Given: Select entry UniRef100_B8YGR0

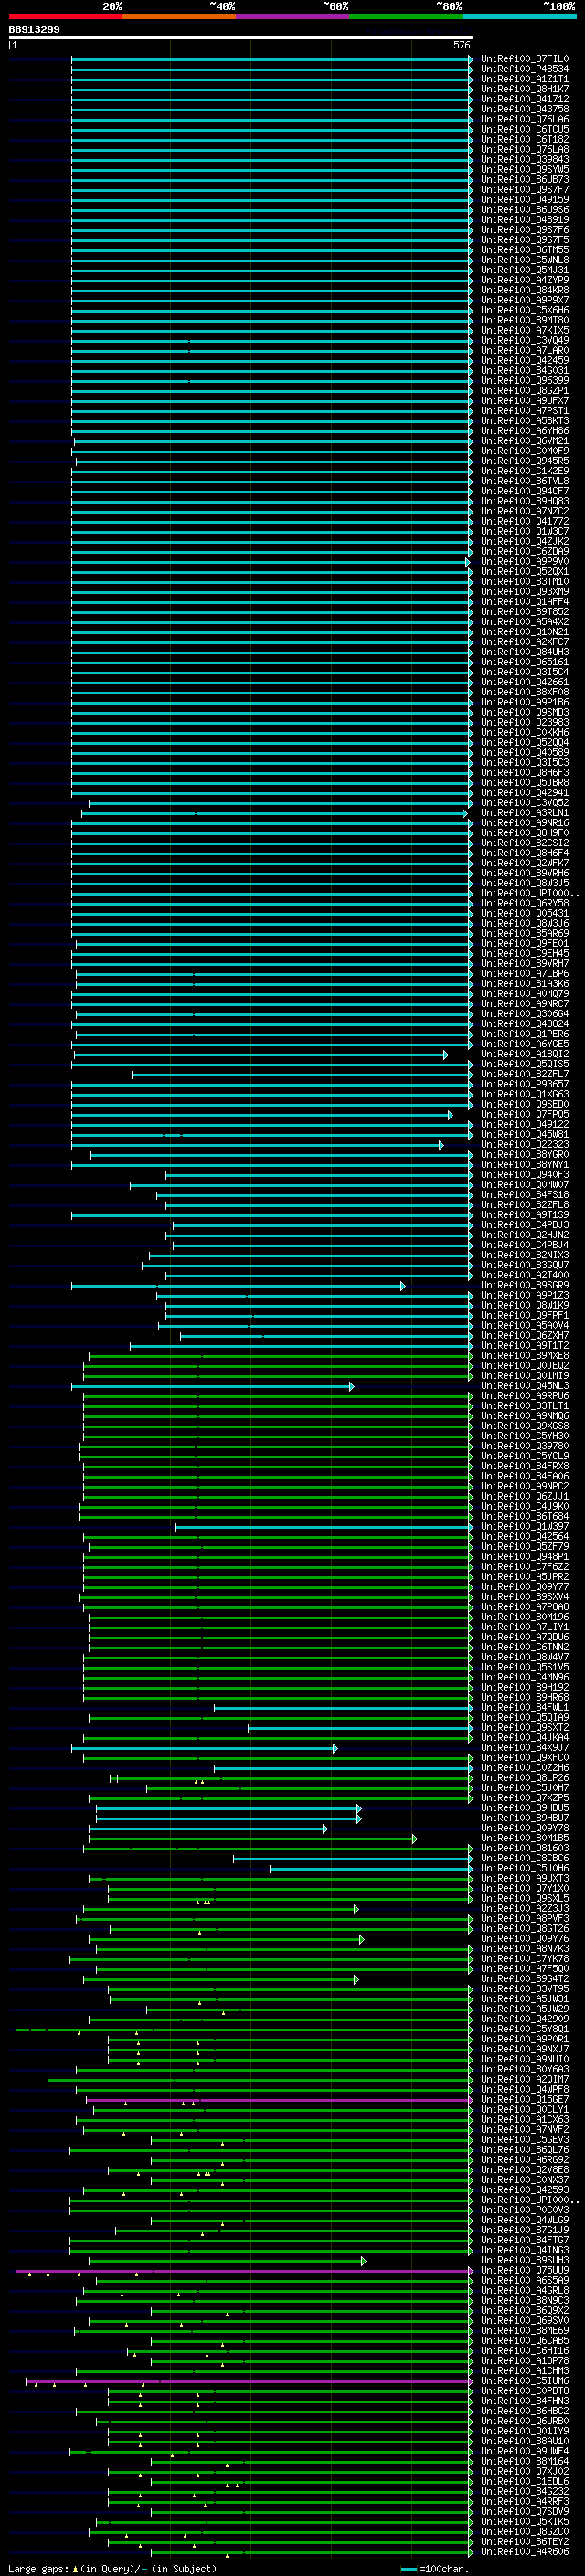Looking at the screenshot, I should point(524,1155).
